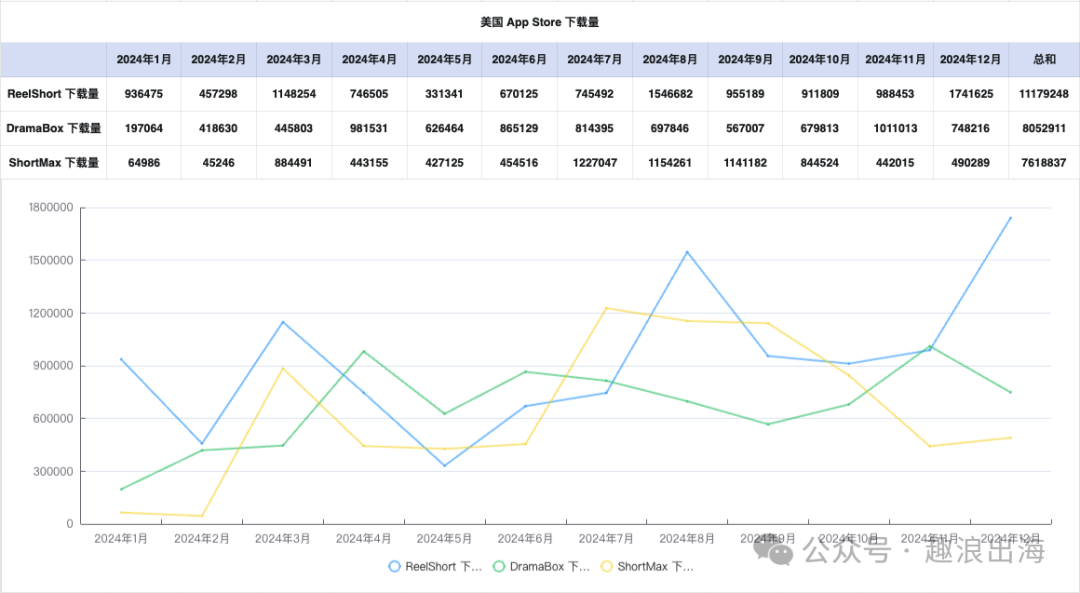Viewport: 1080px width, 593px height.
Task: Select cell with value 454516
Action: 519,163
